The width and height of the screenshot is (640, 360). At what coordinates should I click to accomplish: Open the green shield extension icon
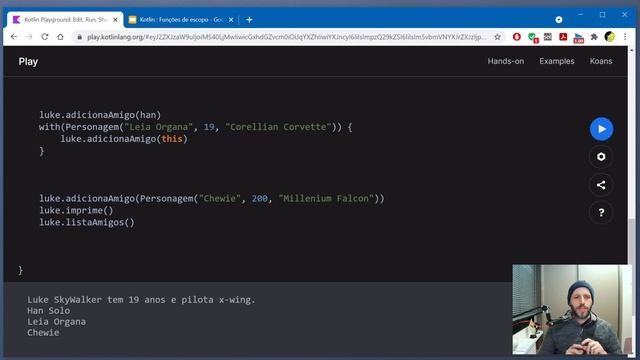click(532, 37)
